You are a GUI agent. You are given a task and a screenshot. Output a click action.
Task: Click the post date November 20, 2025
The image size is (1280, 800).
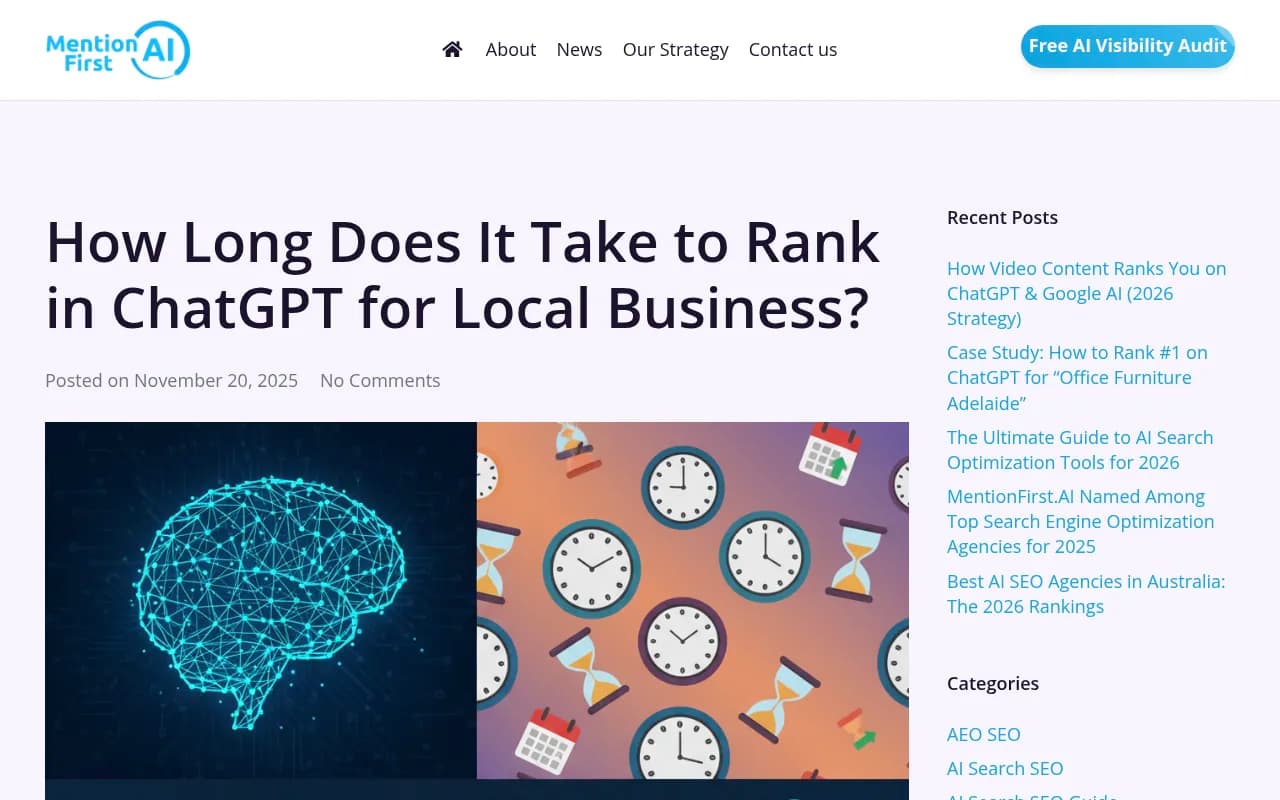(215, 380)
